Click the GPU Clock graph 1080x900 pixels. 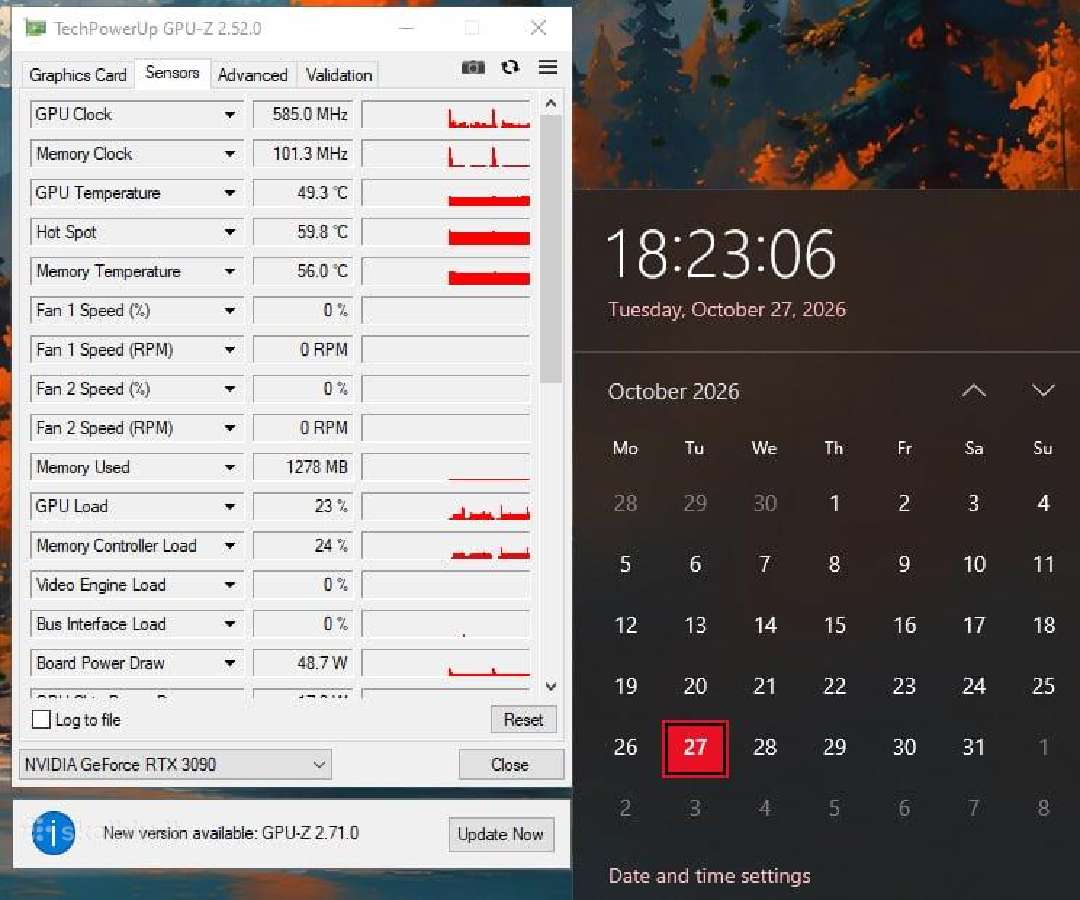(x=446, y=114)
